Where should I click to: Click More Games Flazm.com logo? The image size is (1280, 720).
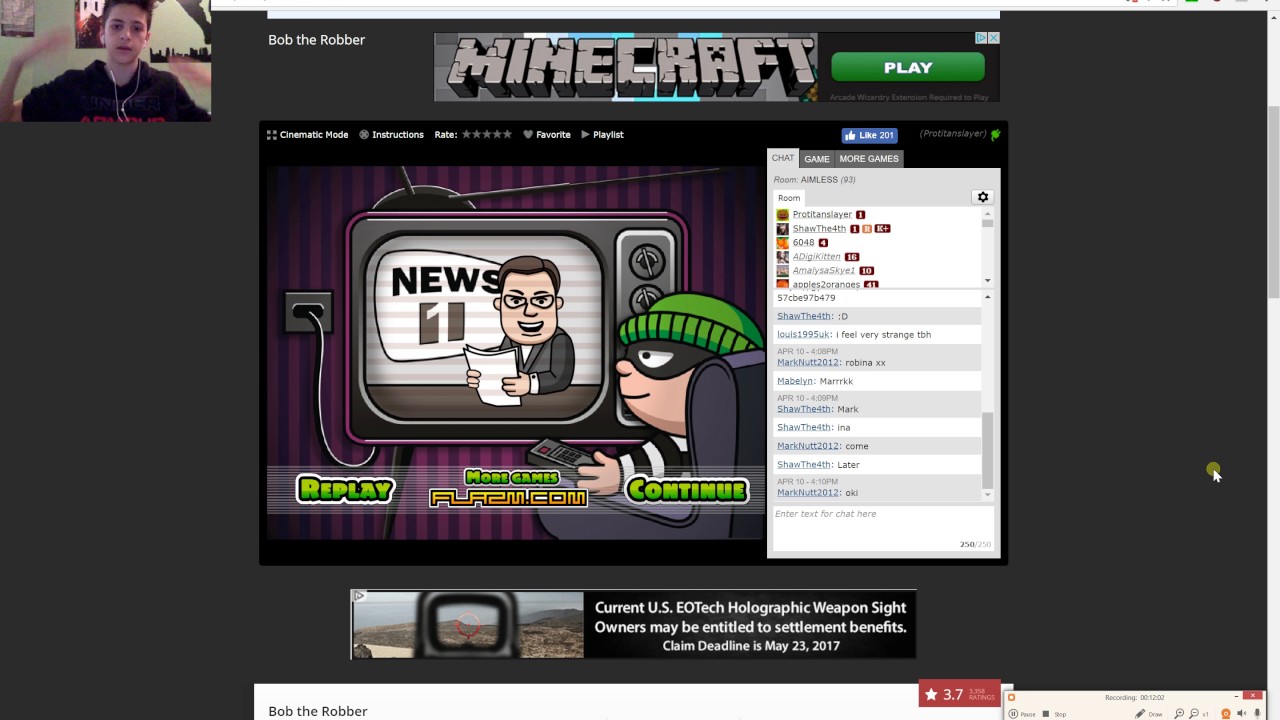point(508,488)
